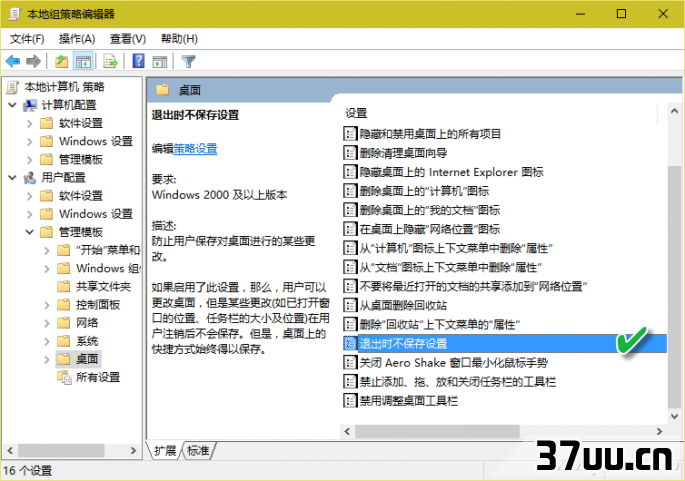
Task: Click the 设置 column header
Action: pos(356,113)
